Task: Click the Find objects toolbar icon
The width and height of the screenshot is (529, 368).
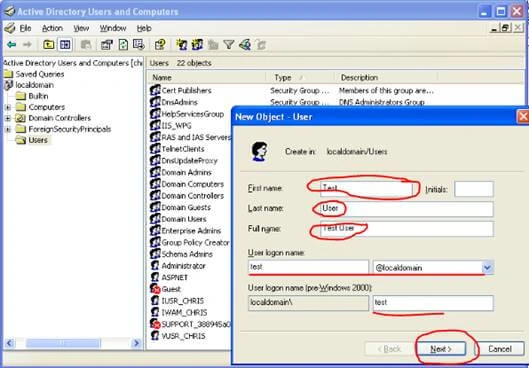Action: (245, 45)
